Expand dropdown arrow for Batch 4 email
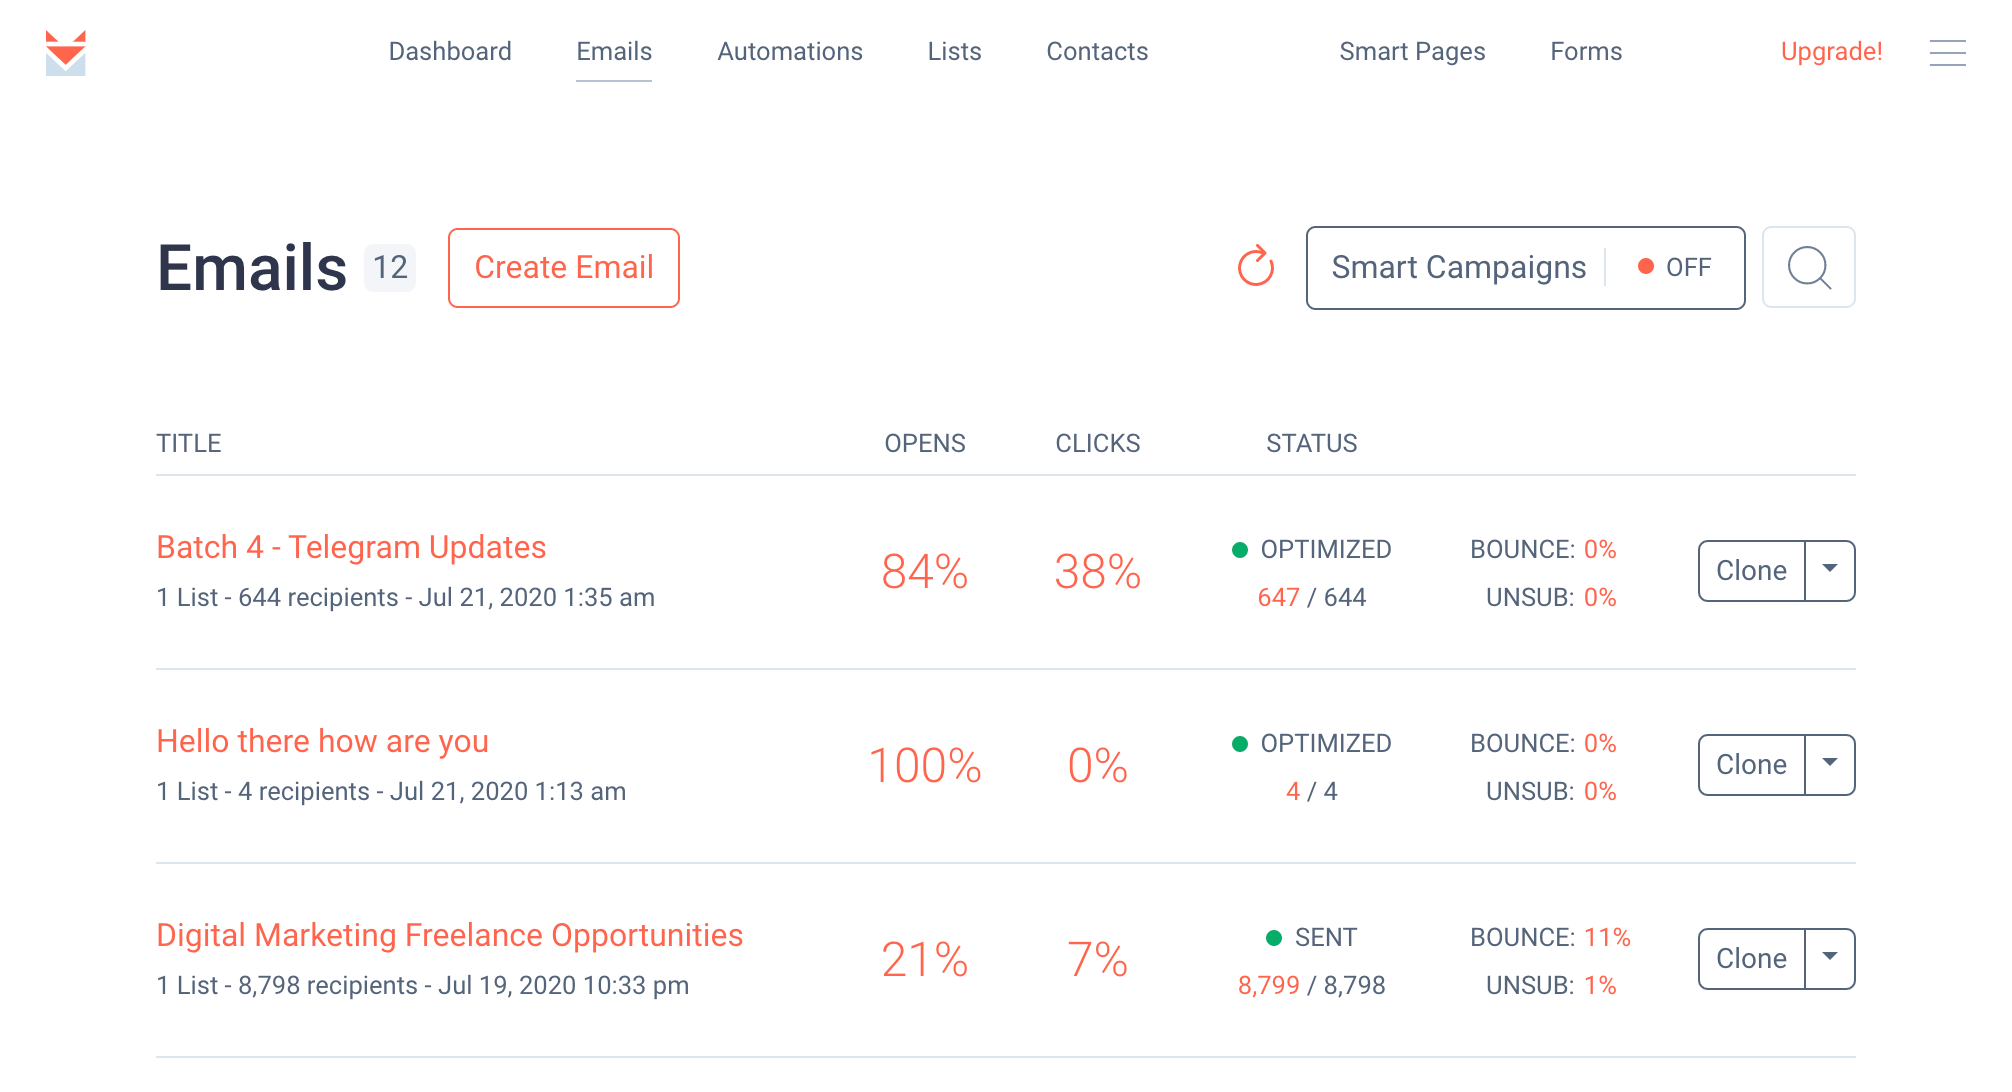 click(x=1830, y=570)
